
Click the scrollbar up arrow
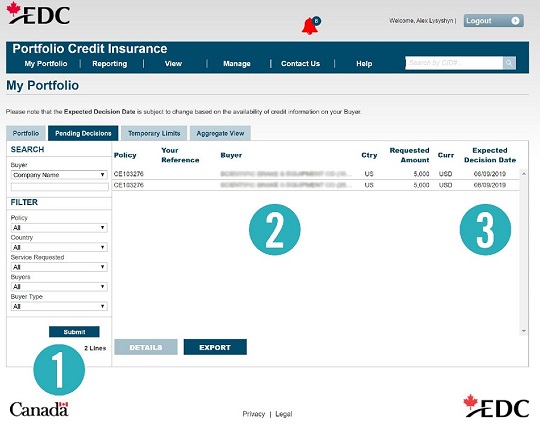point(523,174)
